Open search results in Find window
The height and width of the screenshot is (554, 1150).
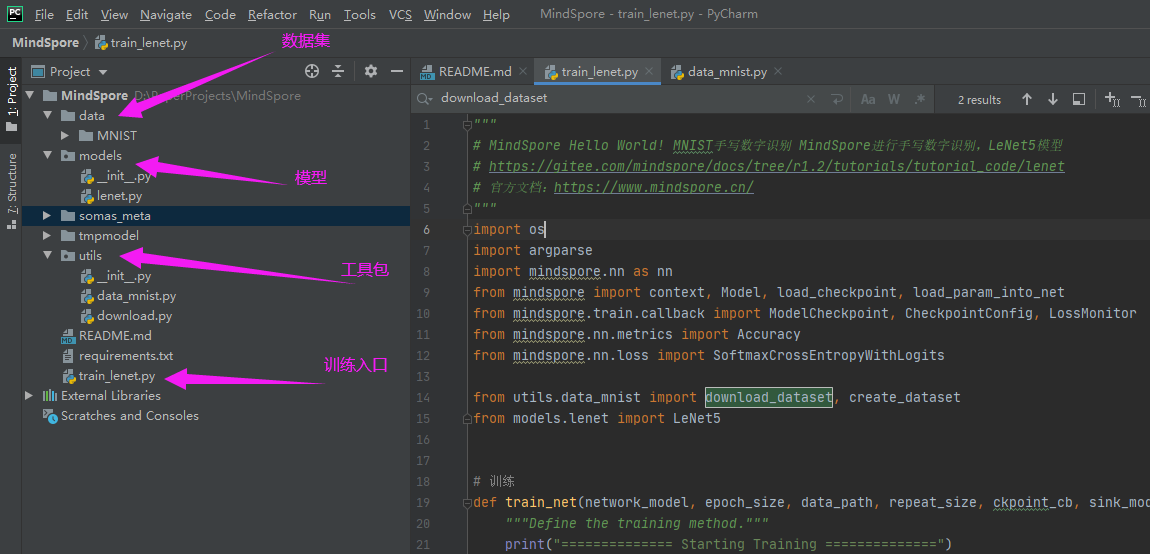click(x=1079, y=99)
